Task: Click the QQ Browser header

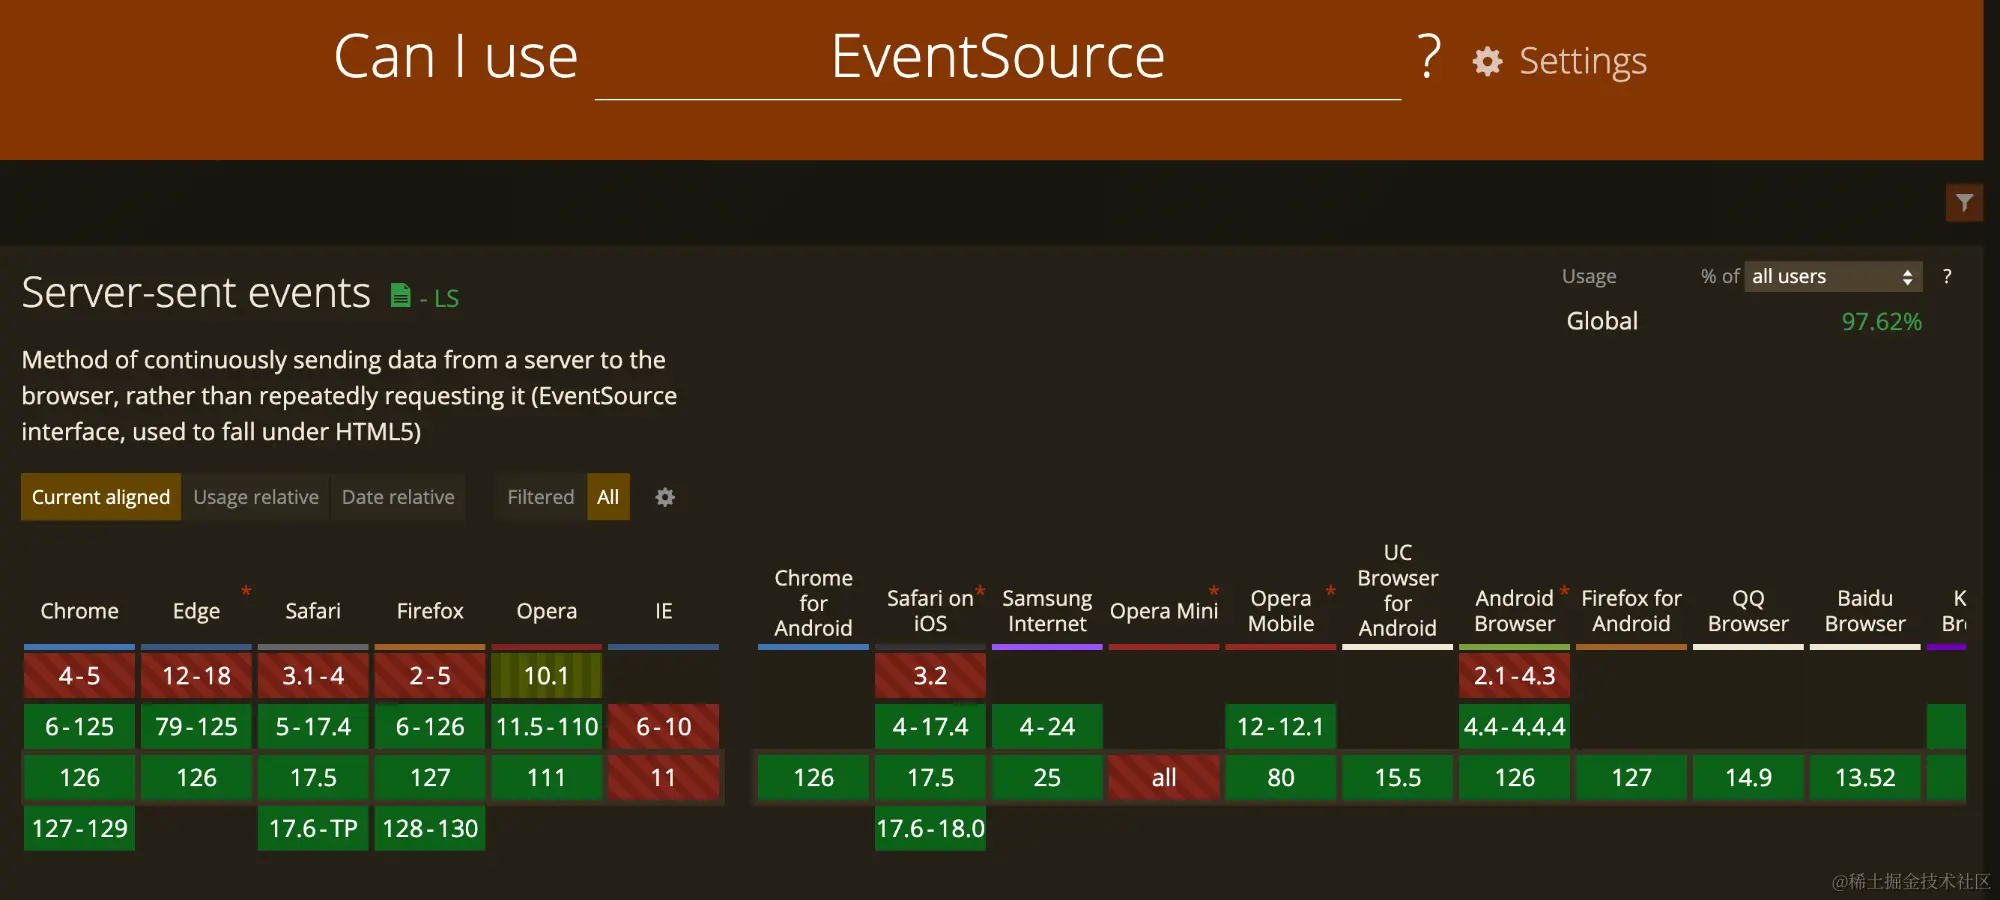Action: pos(1748,611)
